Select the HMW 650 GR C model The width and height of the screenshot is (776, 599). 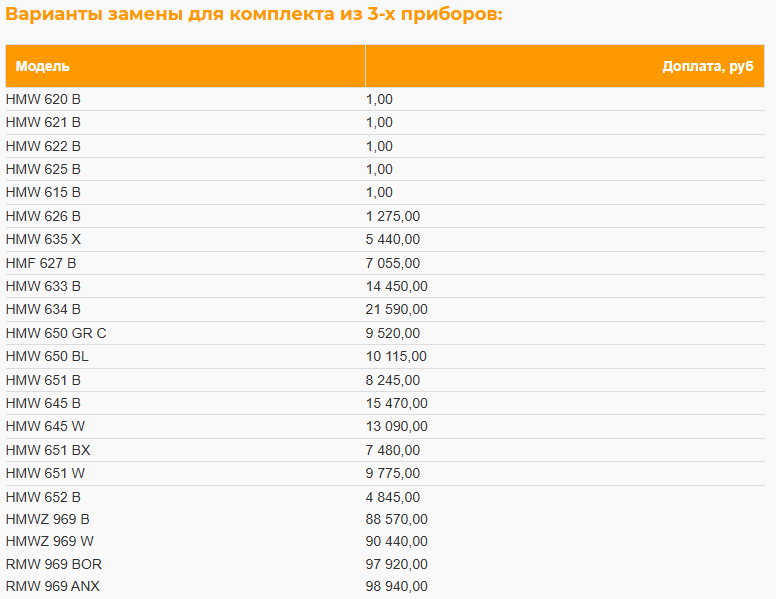[56, 333]
